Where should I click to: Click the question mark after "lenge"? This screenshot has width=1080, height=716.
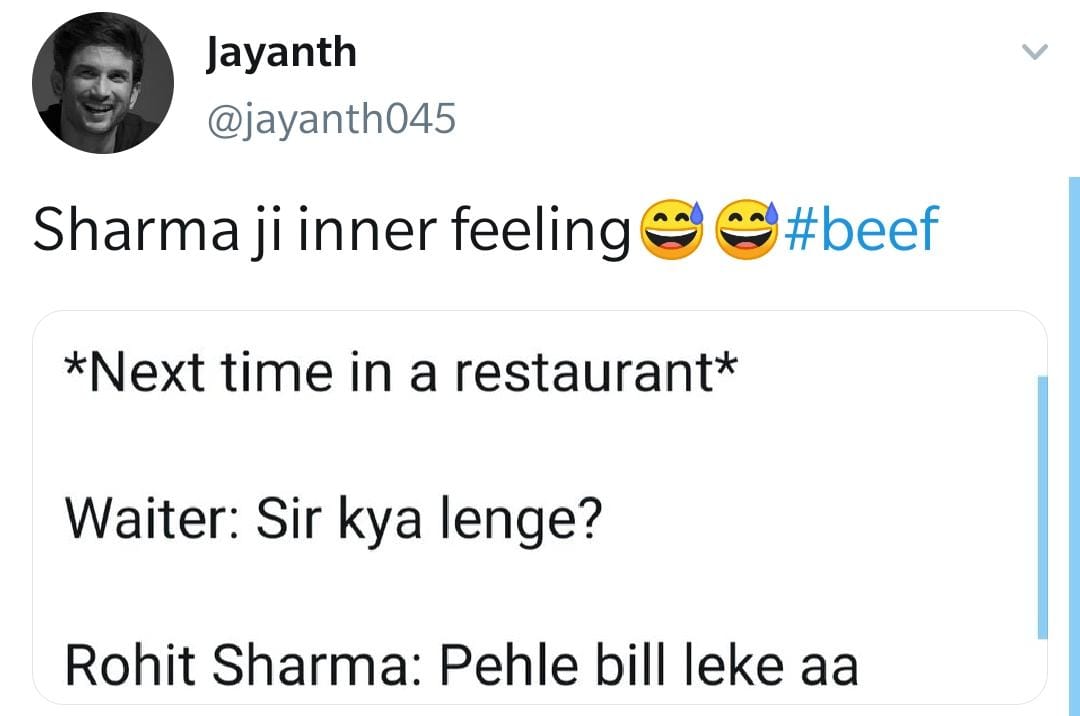click(x=589, y=518)
